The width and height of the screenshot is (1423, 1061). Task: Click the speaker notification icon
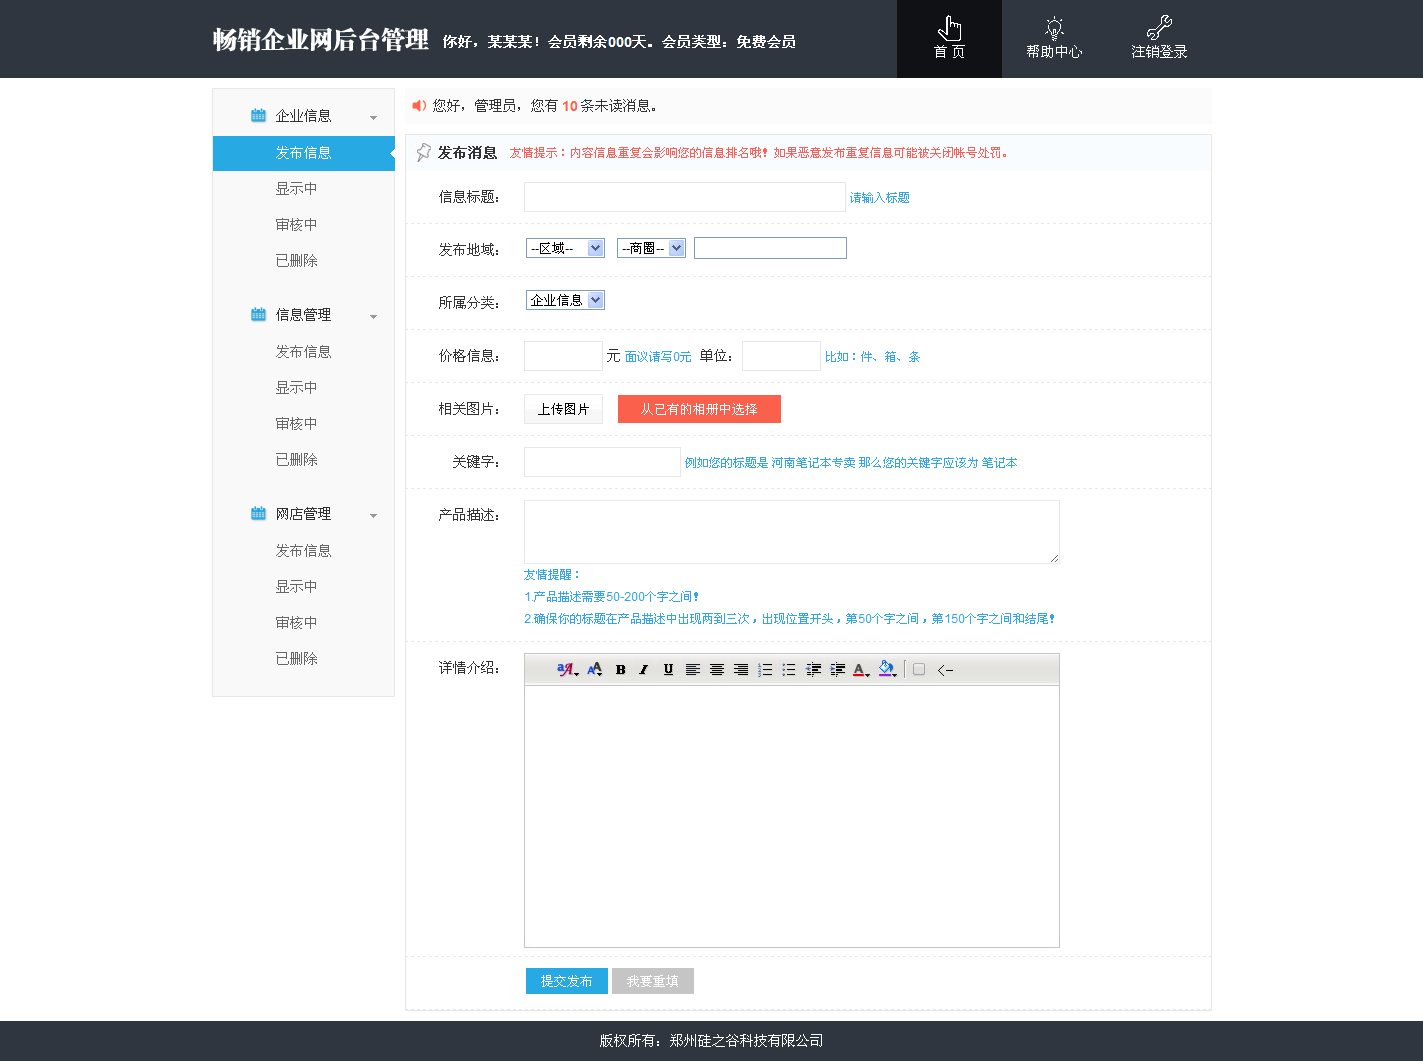pos(419,105)
